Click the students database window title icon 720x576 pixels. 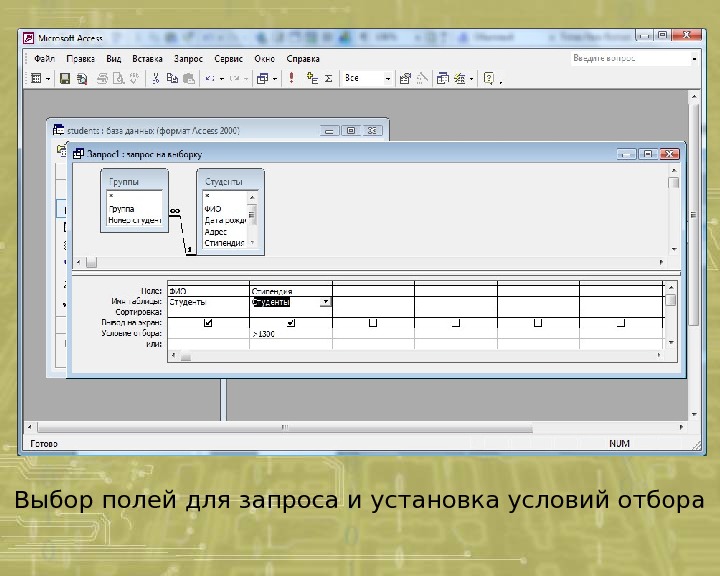[x=58, y=130]
